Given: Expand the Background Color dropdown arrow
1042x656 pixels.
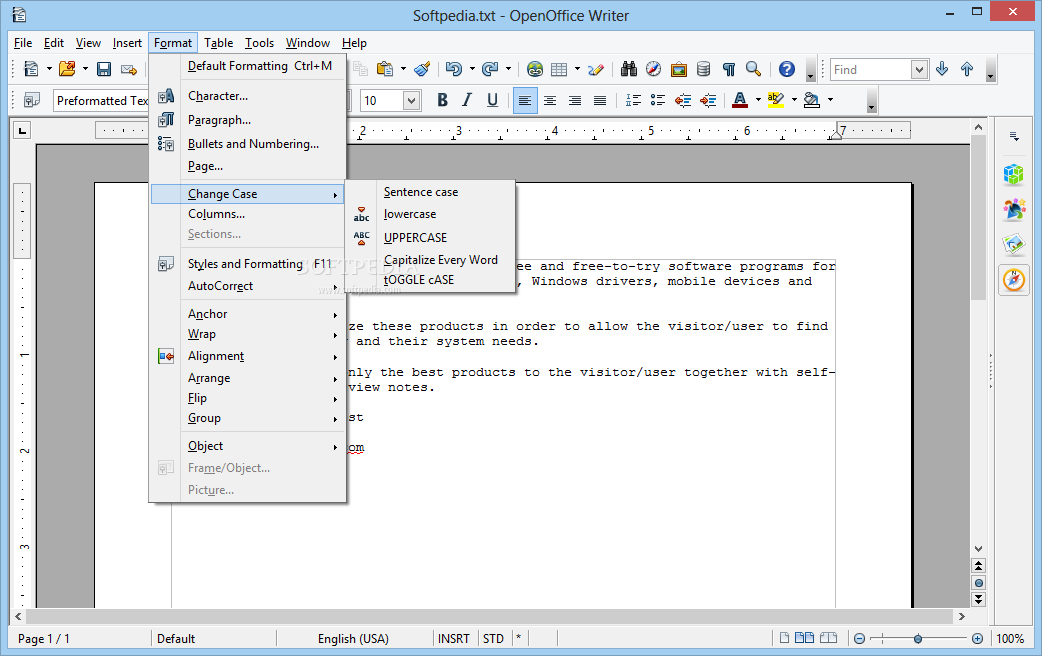Looking at the screenshot, I should coord(830,100).
